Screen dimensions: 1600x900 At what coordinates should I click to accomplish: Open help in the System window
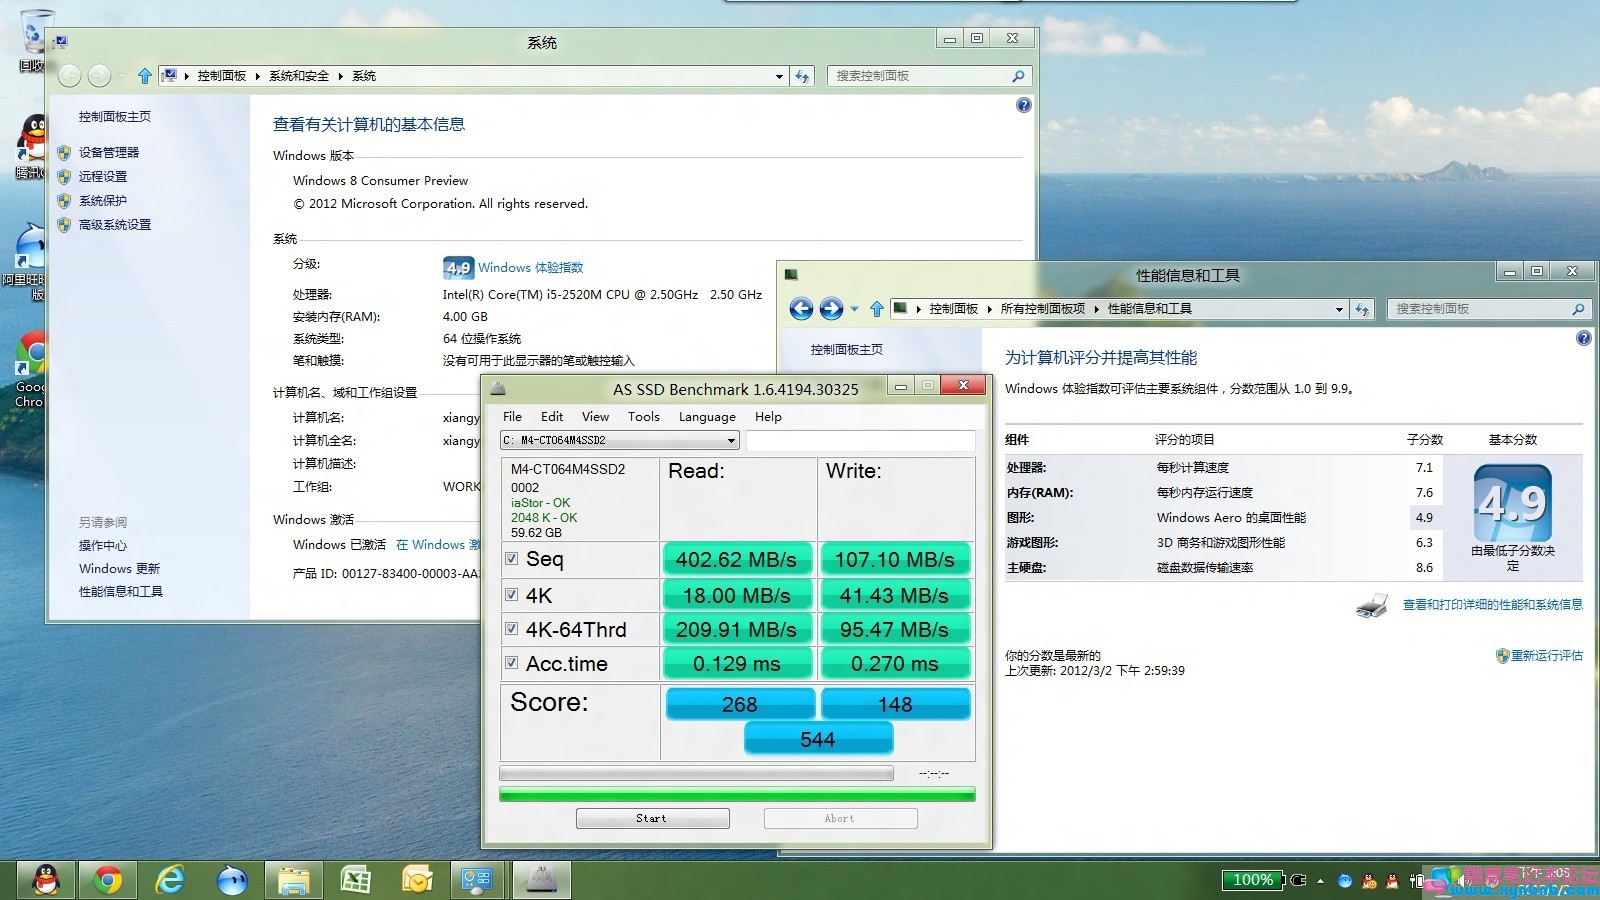[1023, 105]
